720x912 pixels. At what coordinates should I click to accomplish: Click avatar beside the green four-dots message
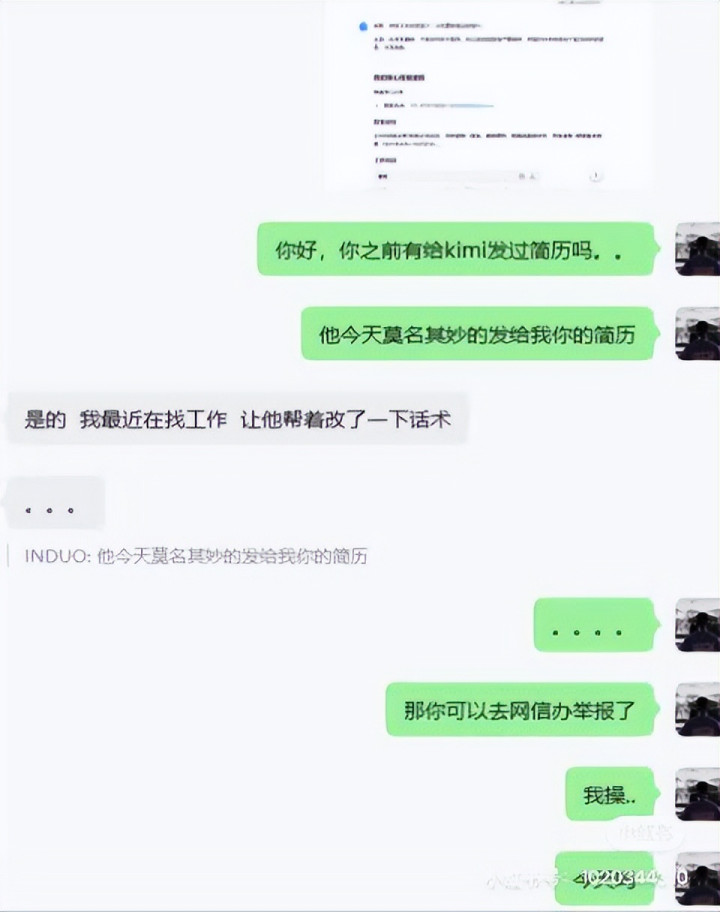tap(697, 625)
